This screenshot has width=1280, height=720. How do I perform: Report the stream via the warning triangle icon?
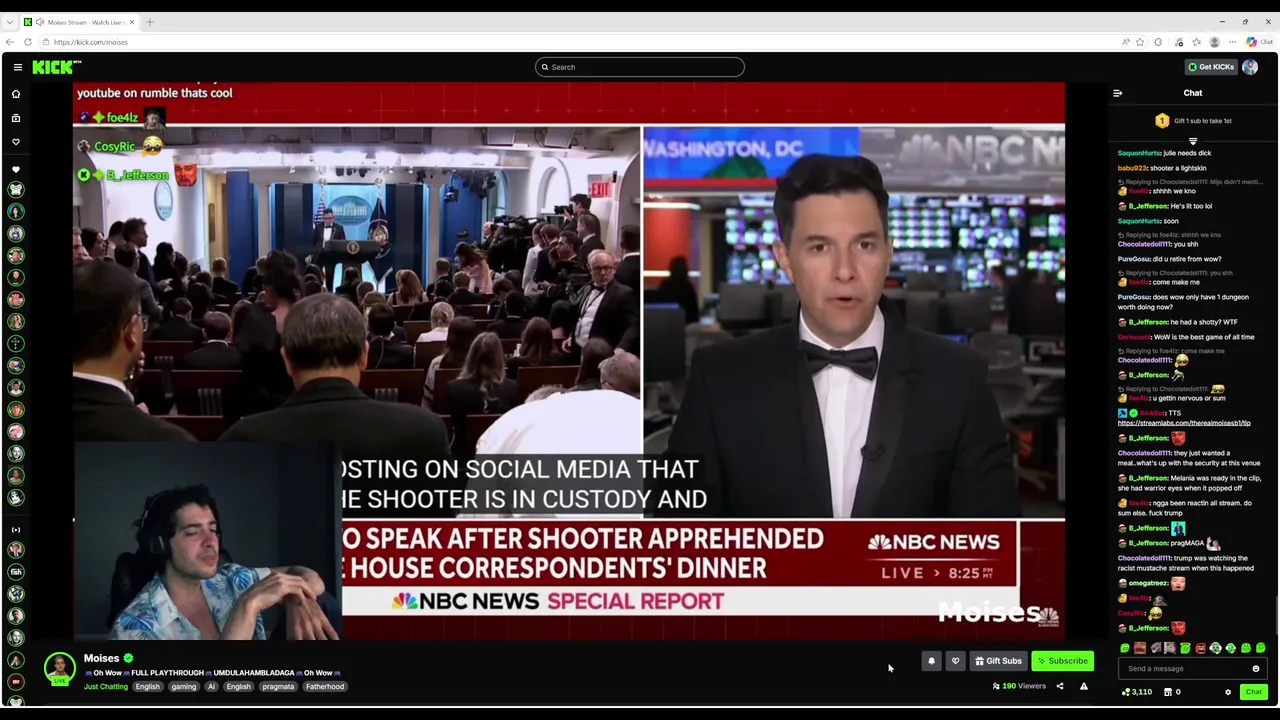point(1084,686)
